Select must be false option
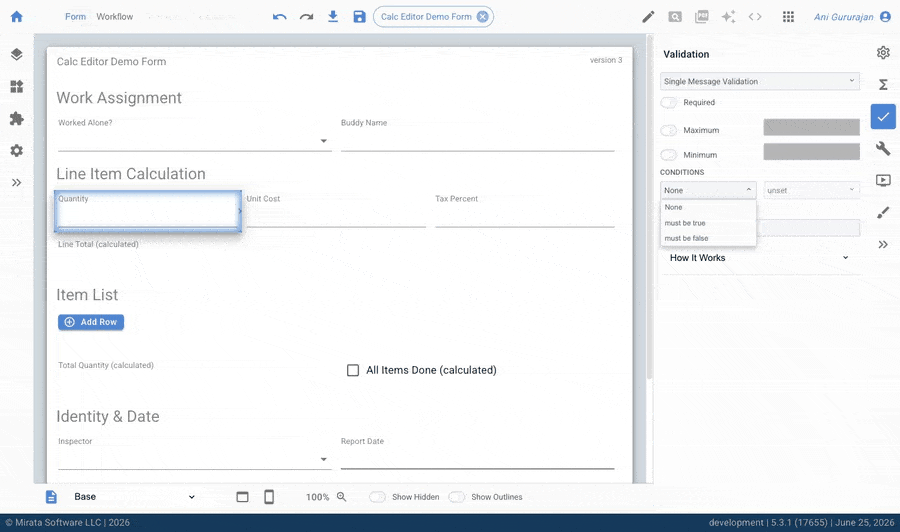Image resolution: width=900 pixels, height=532 pixels. coord(708,238)
